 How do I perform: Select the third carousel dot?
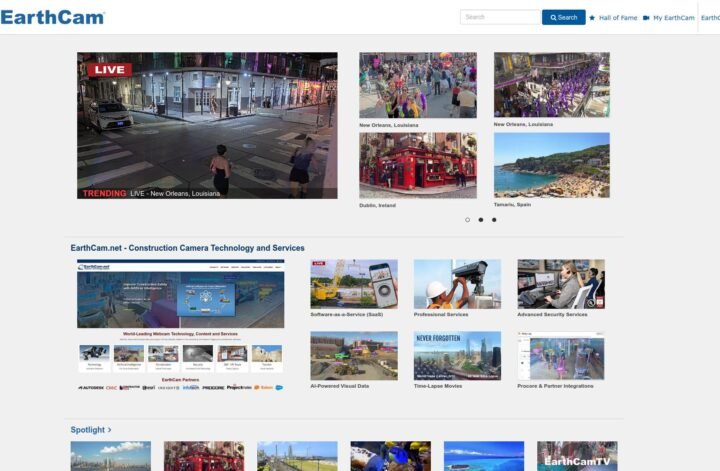[494, 220]
